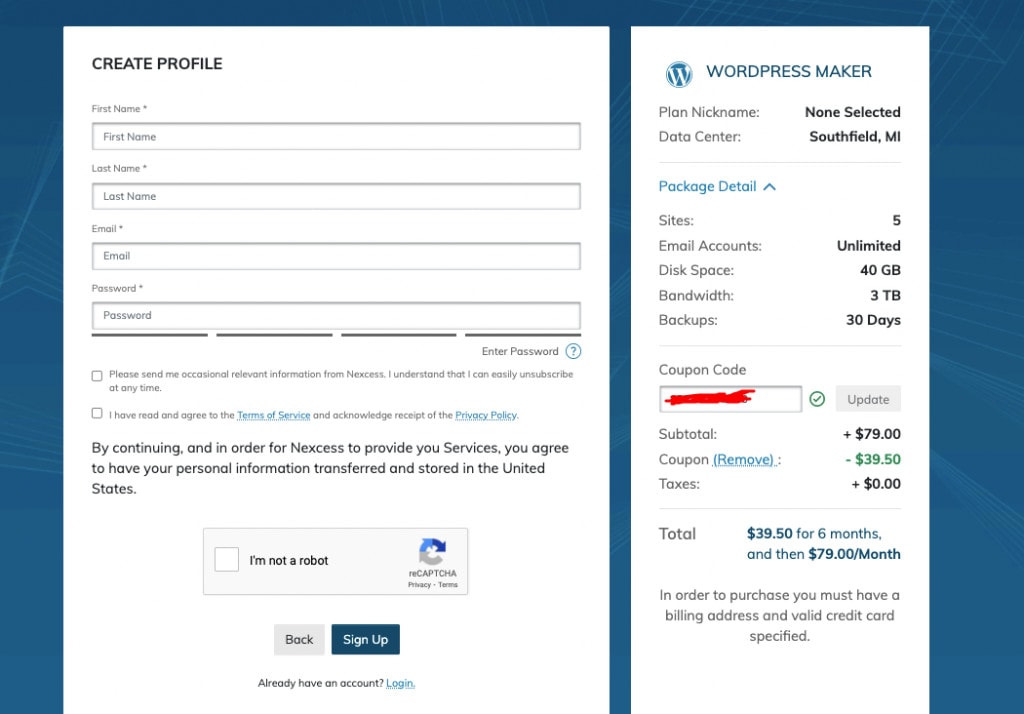Click the + $79.00 subtotal amount
Viewport: 1024px width, 714px height.
point(872,434)
